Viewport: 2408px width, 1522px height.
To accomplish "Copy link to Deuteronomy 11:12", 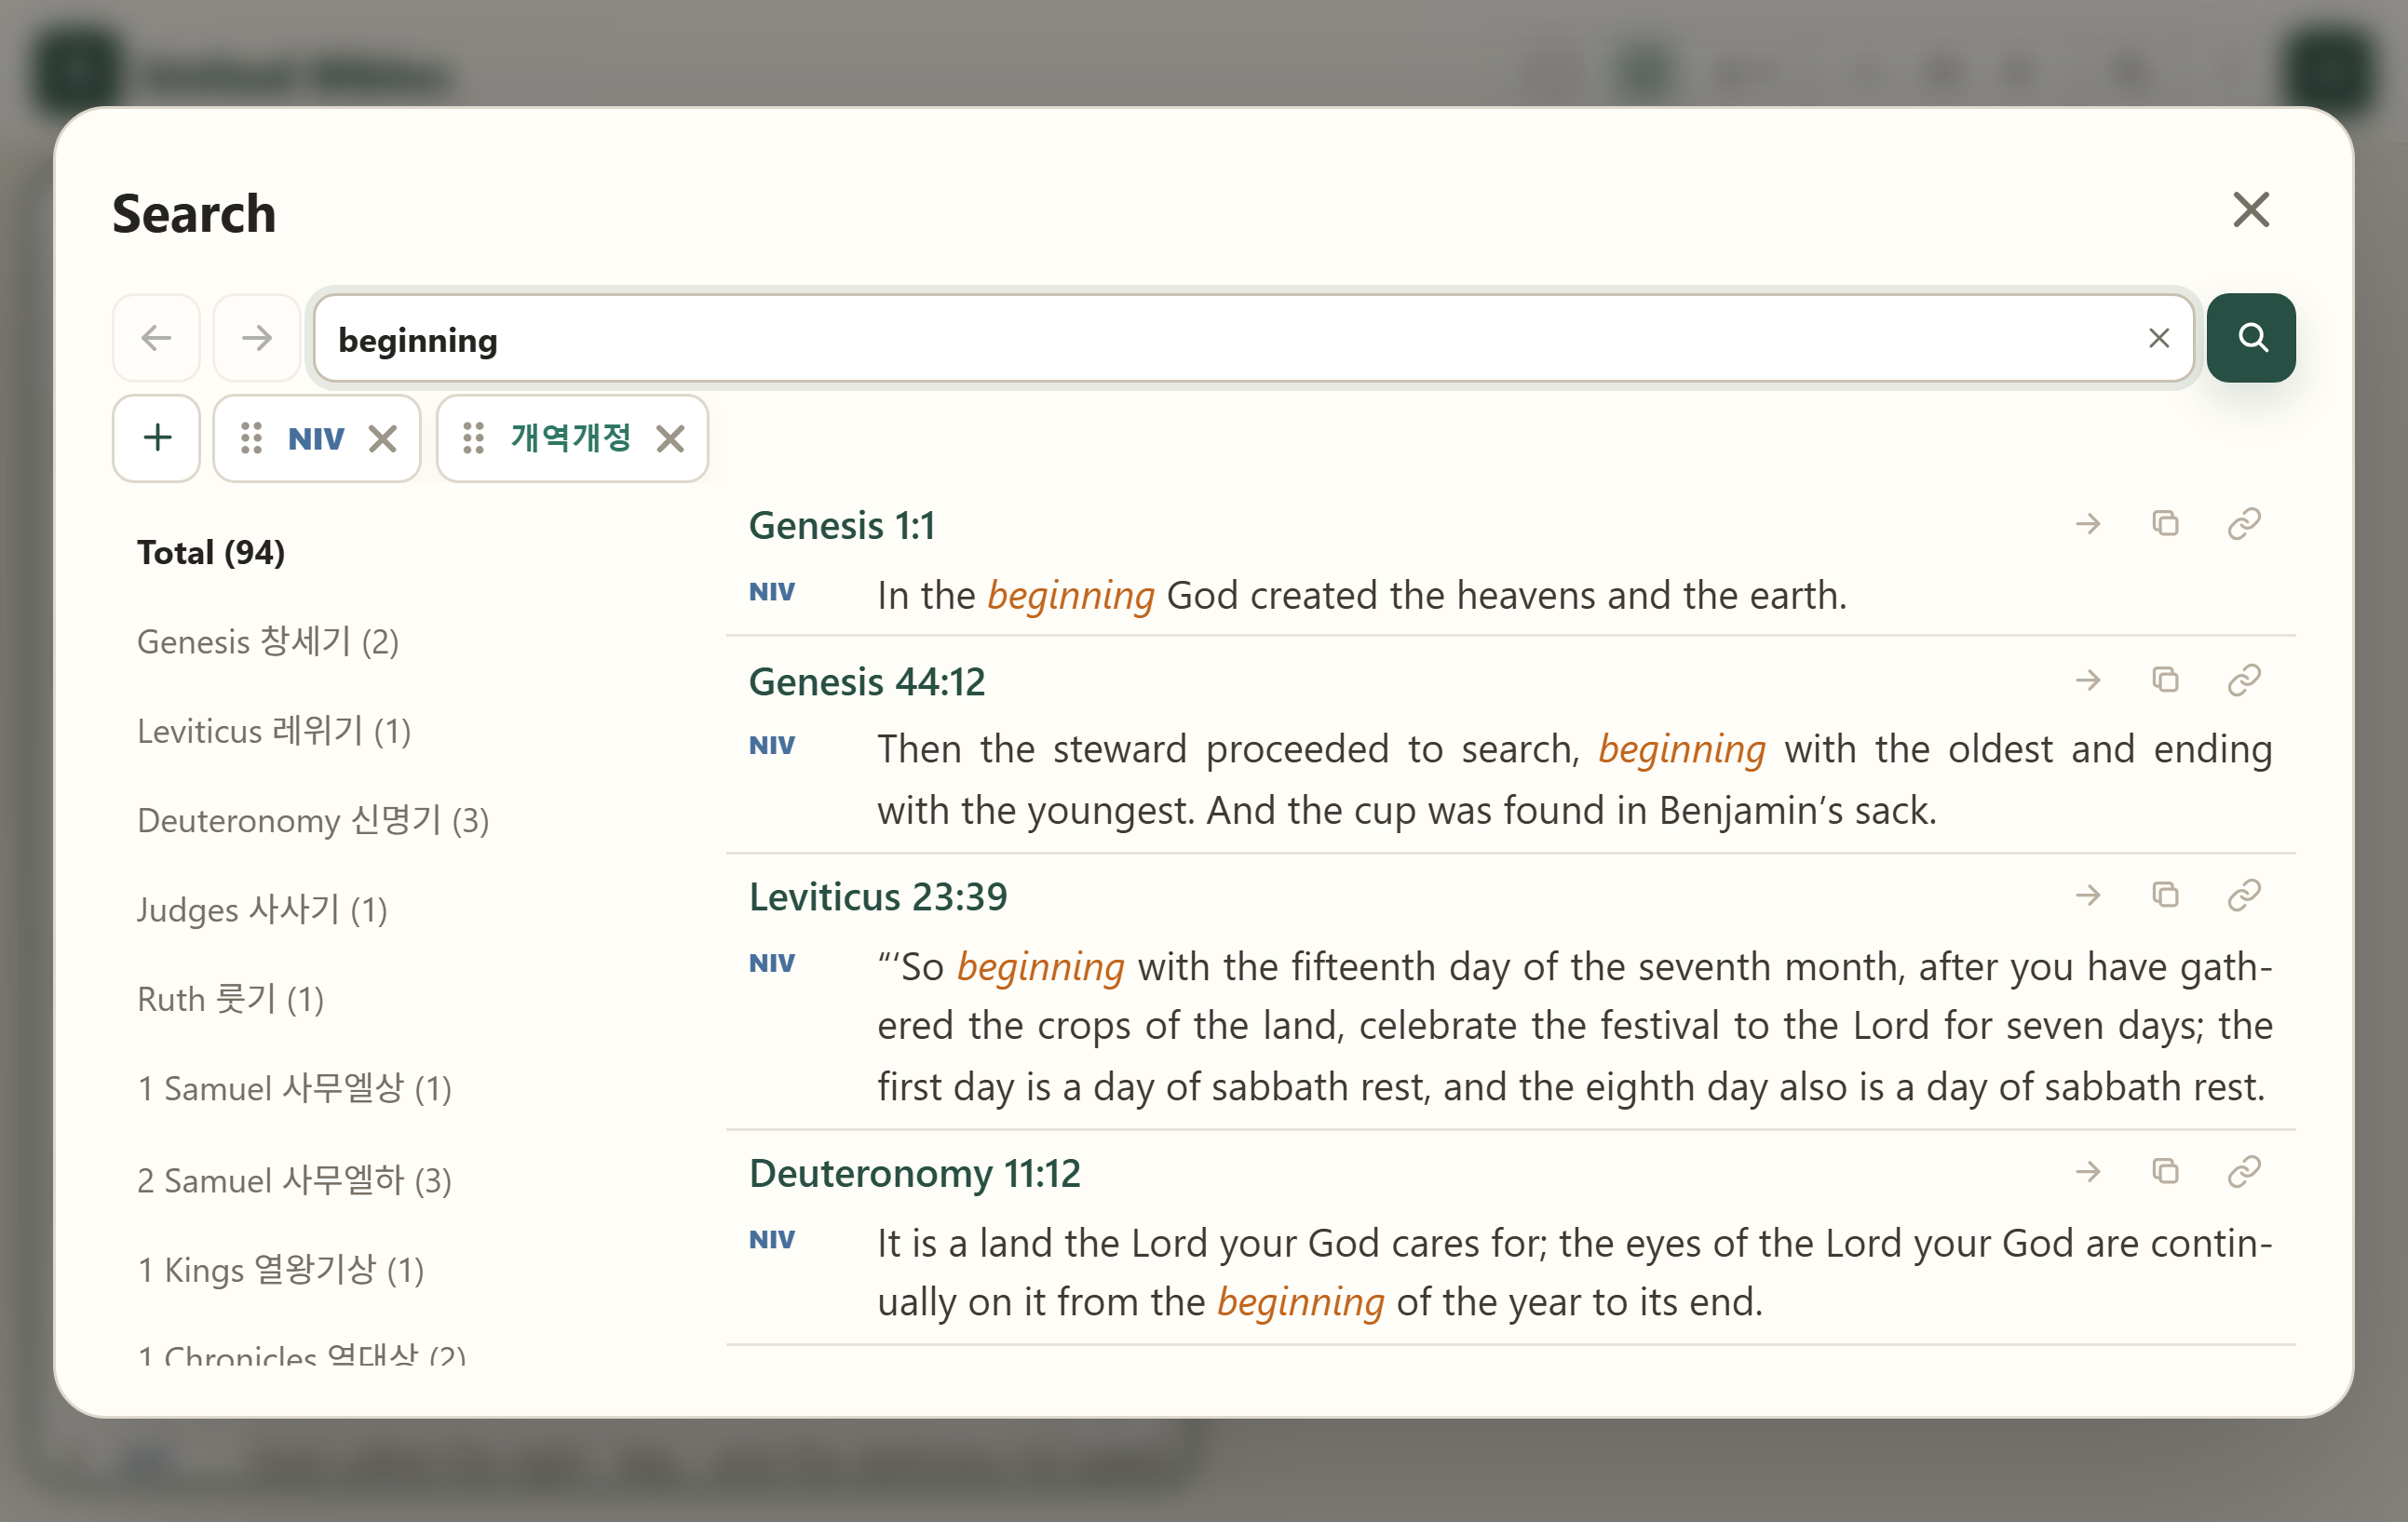I will [x=2244, y=1172].
